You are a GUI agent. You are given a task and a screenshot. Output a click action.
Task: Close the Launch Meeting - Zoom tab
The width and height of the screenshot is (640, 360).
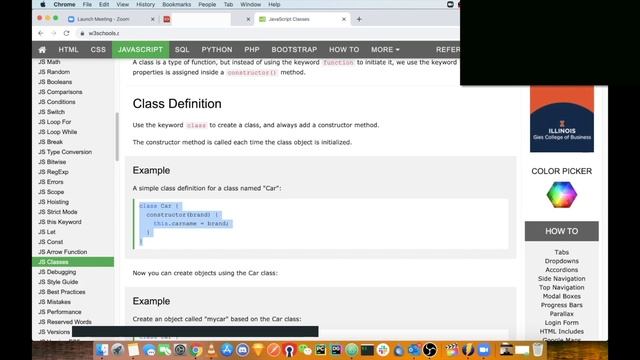pos(153,19)
